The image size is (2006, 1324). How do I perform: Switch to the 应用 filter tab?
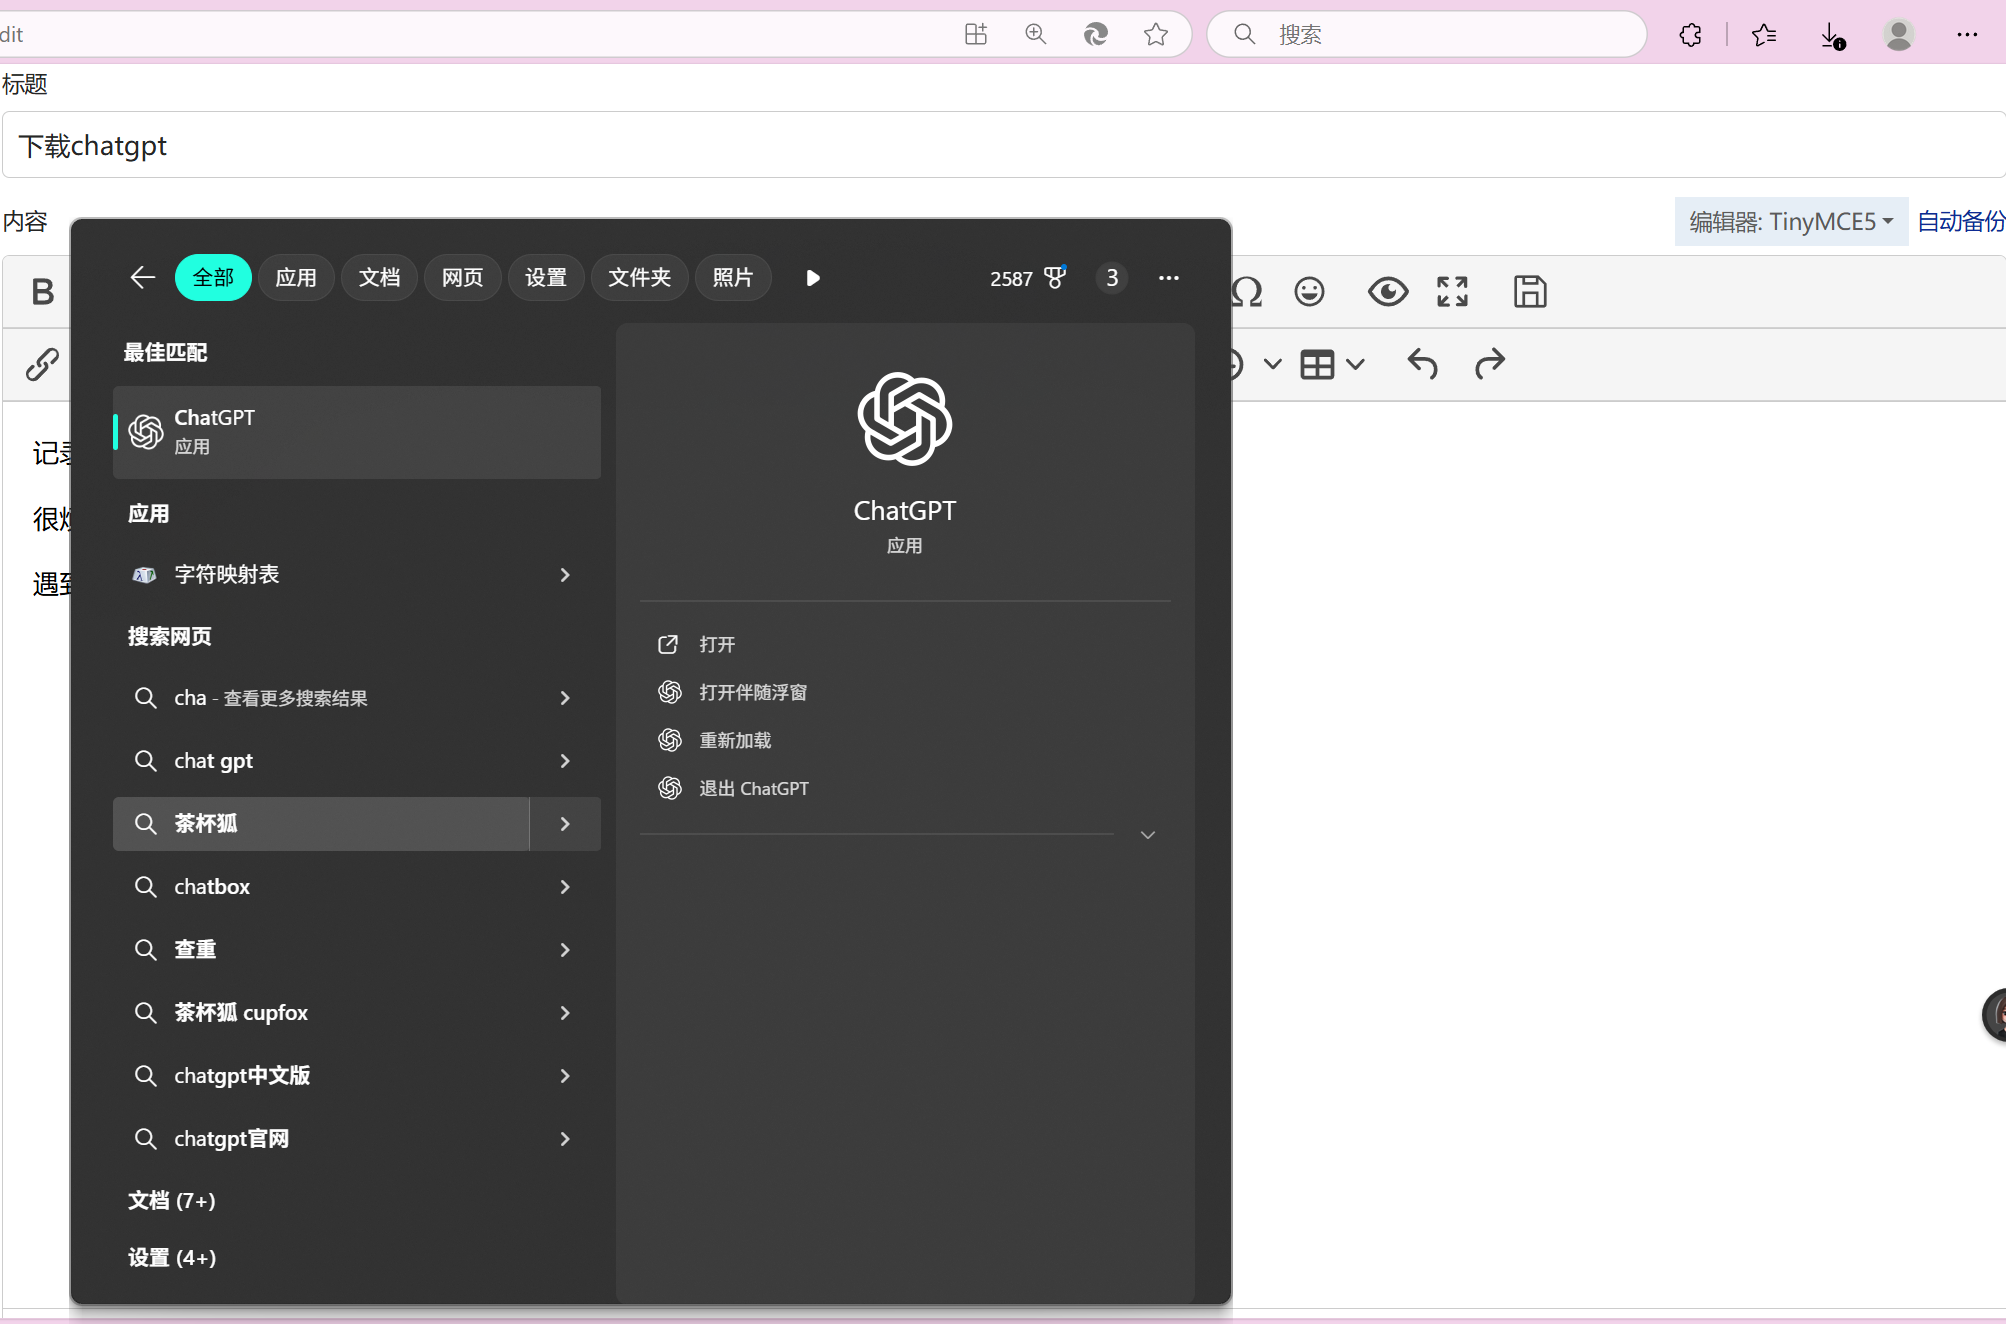[296, 278]
